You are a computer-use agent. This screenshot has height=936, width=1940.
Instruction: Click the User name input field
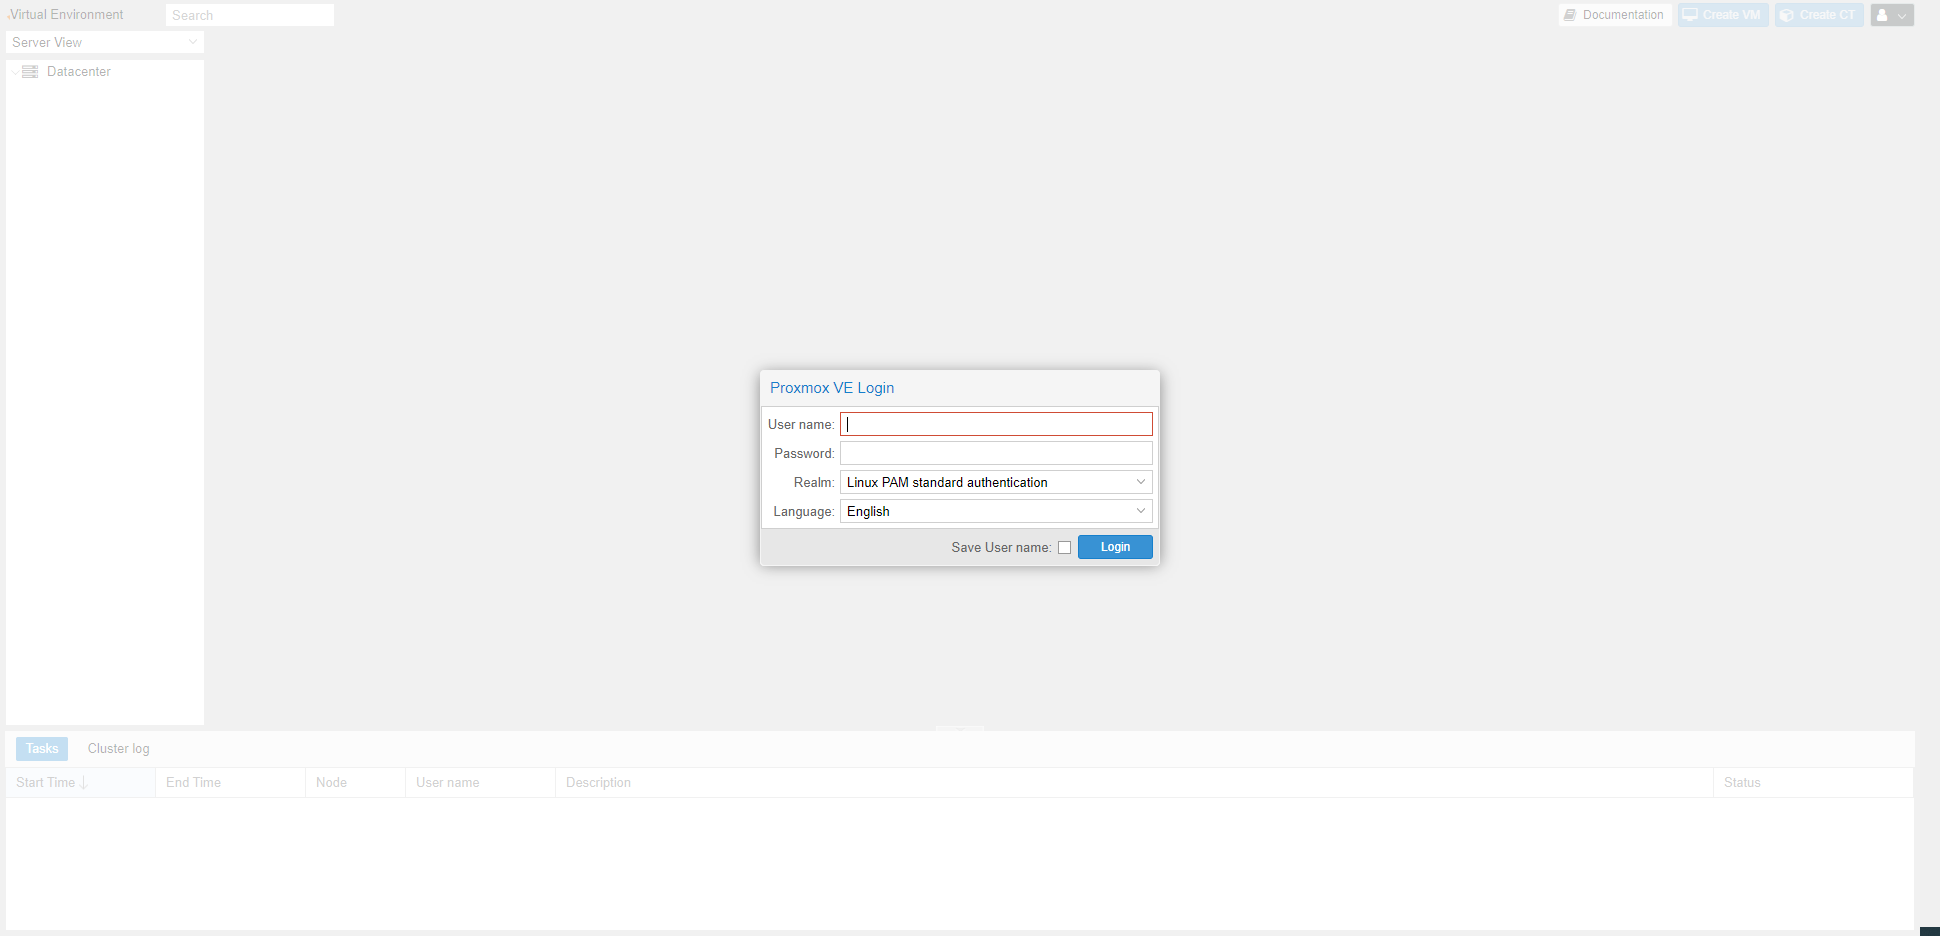click(x=996, y=424)
